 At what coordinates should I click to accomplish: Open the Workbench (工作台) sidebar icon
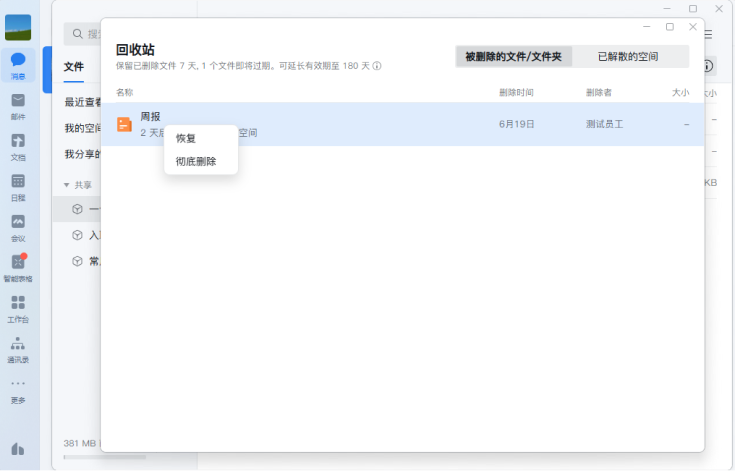point(18,309)
